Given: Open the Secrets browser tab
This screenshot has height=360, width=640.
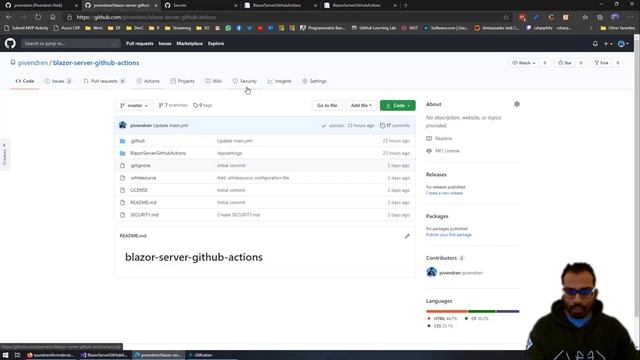Looking at the screenshot, I should pos(200,5).
